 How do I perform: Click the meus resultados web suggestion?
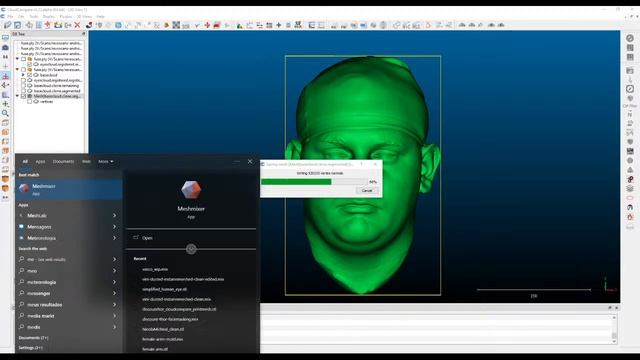pos(45,304)
